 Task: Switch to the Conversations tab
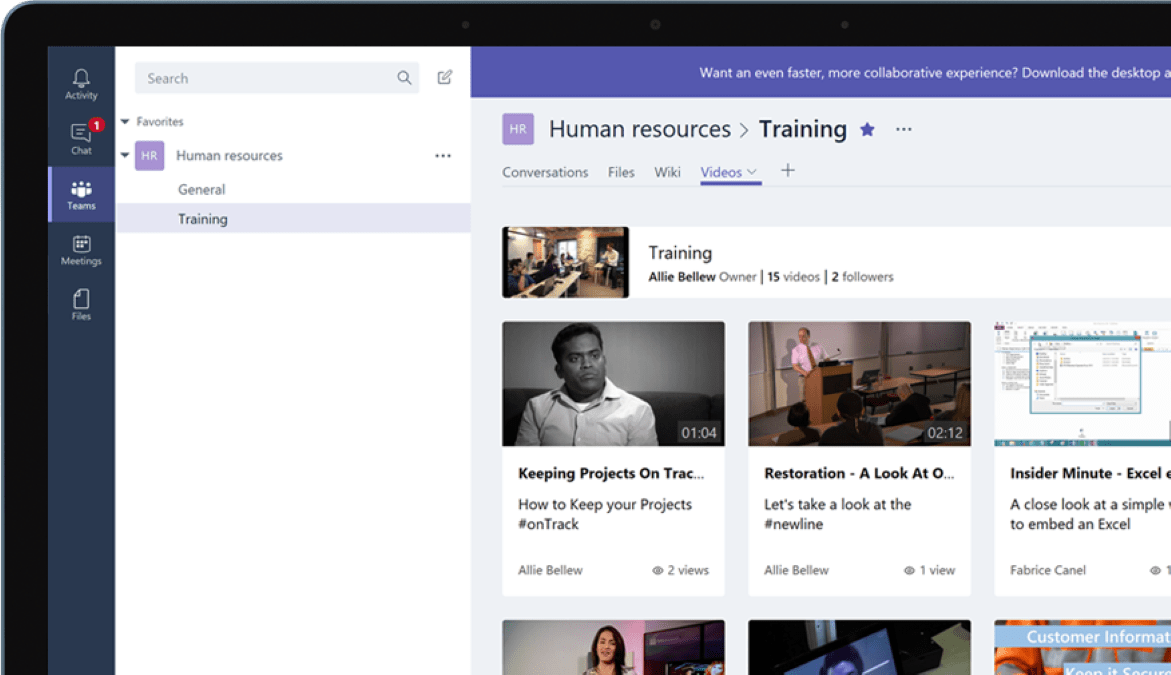[544, 172]
